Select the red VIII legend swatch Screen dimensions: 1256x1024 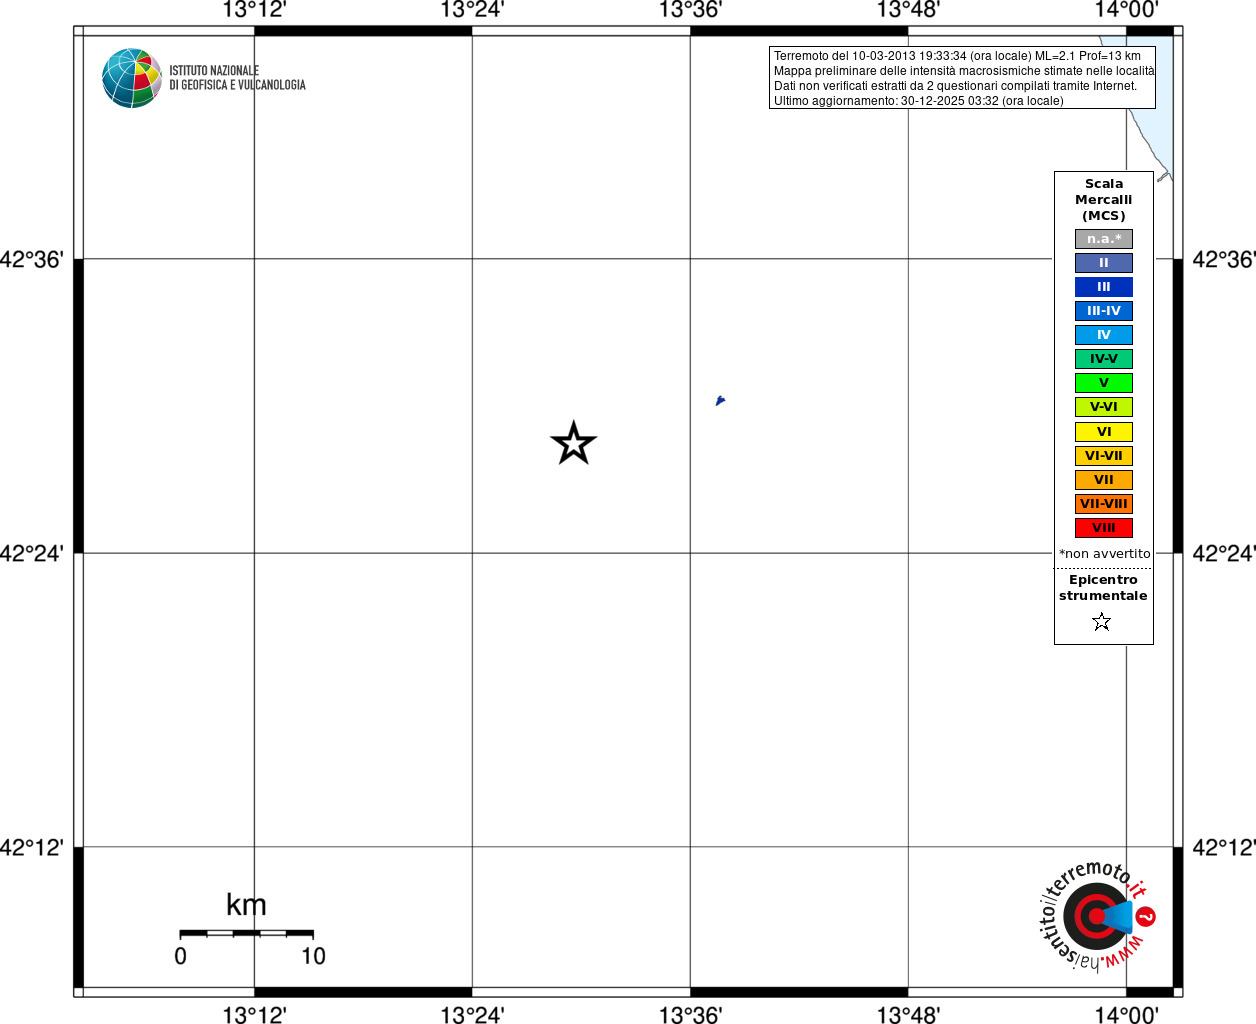click(1104, 528)
